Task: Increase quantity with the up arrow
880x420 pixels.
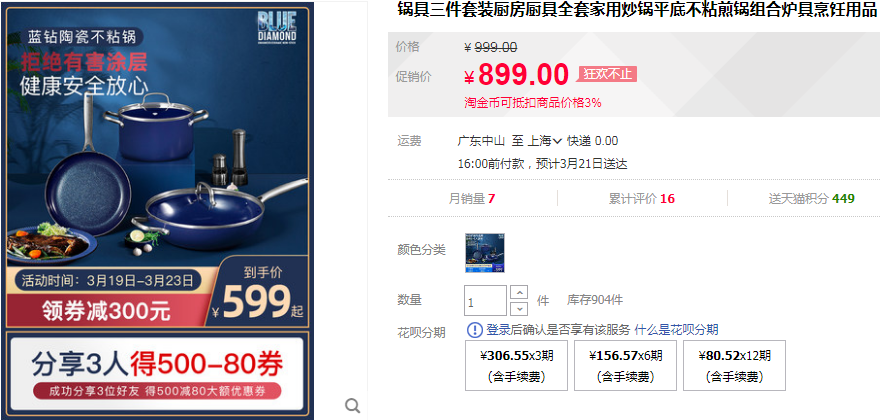Action: [520, 293]
